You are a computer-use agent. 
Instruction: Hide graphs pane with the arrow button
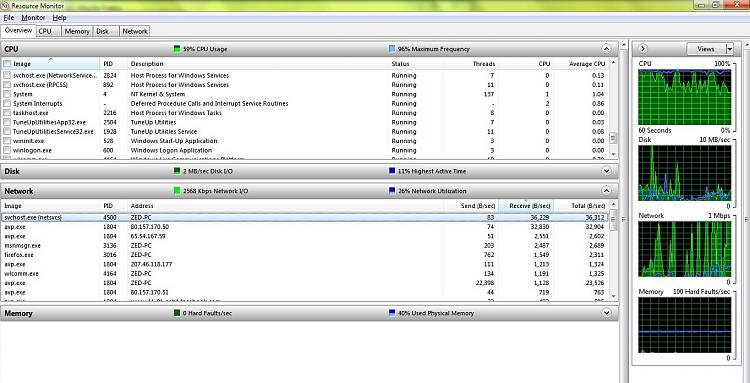click(x=643, y=49)
